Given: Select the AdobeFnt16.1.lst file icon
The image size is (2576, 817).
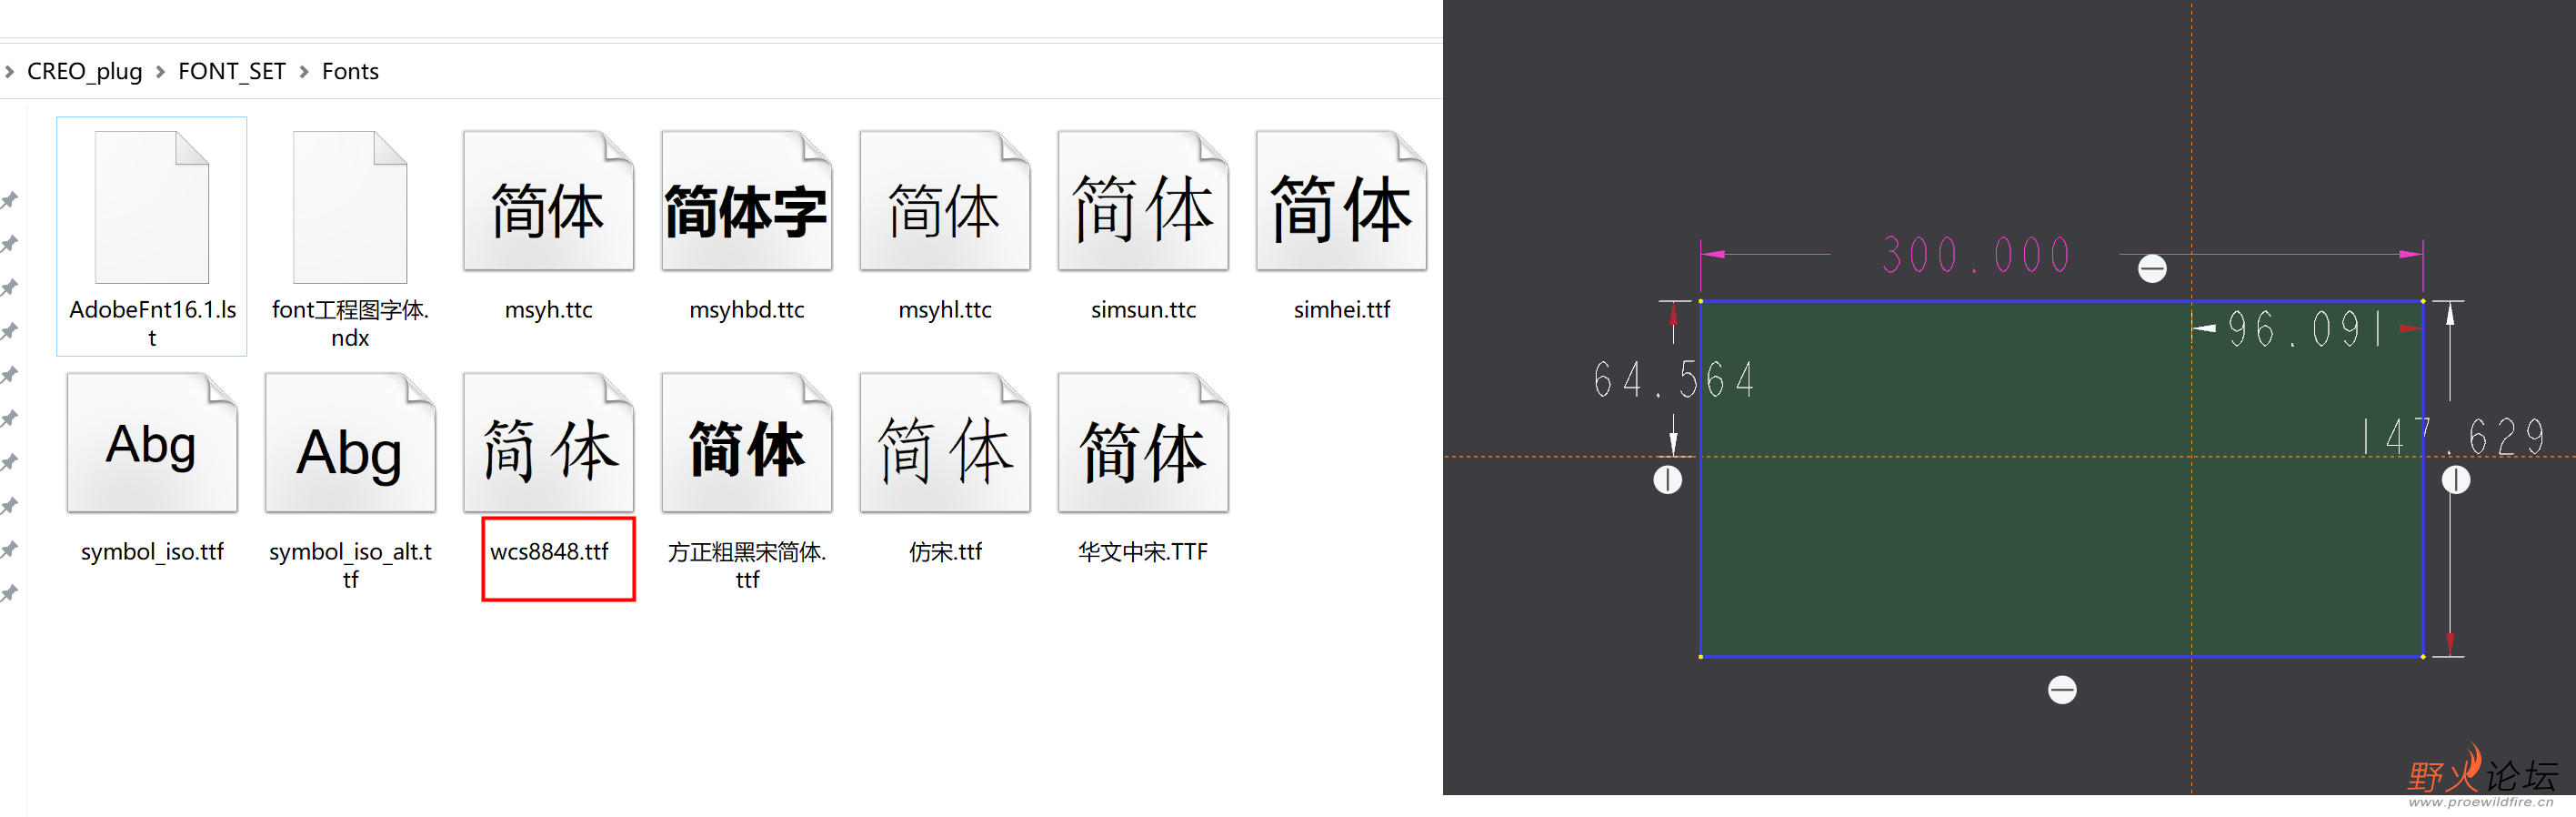Looking at the screenshot, I should [152, 207].
